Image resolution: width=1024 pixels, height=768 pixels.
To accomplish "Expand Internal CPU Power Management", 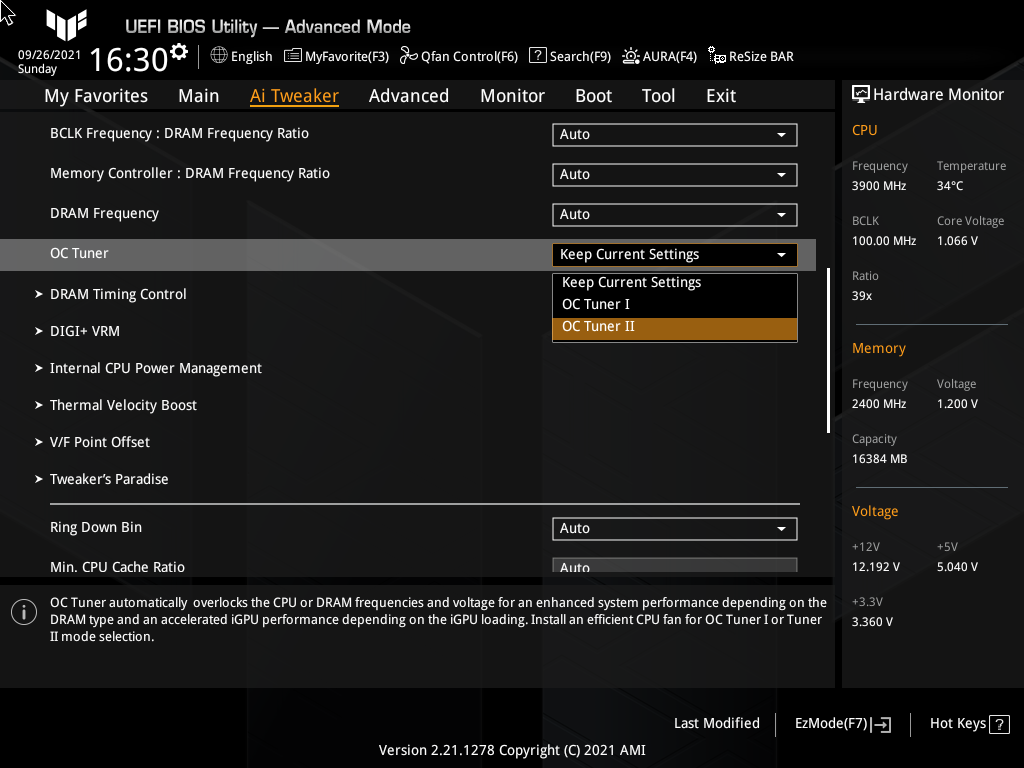I will 155,368.
